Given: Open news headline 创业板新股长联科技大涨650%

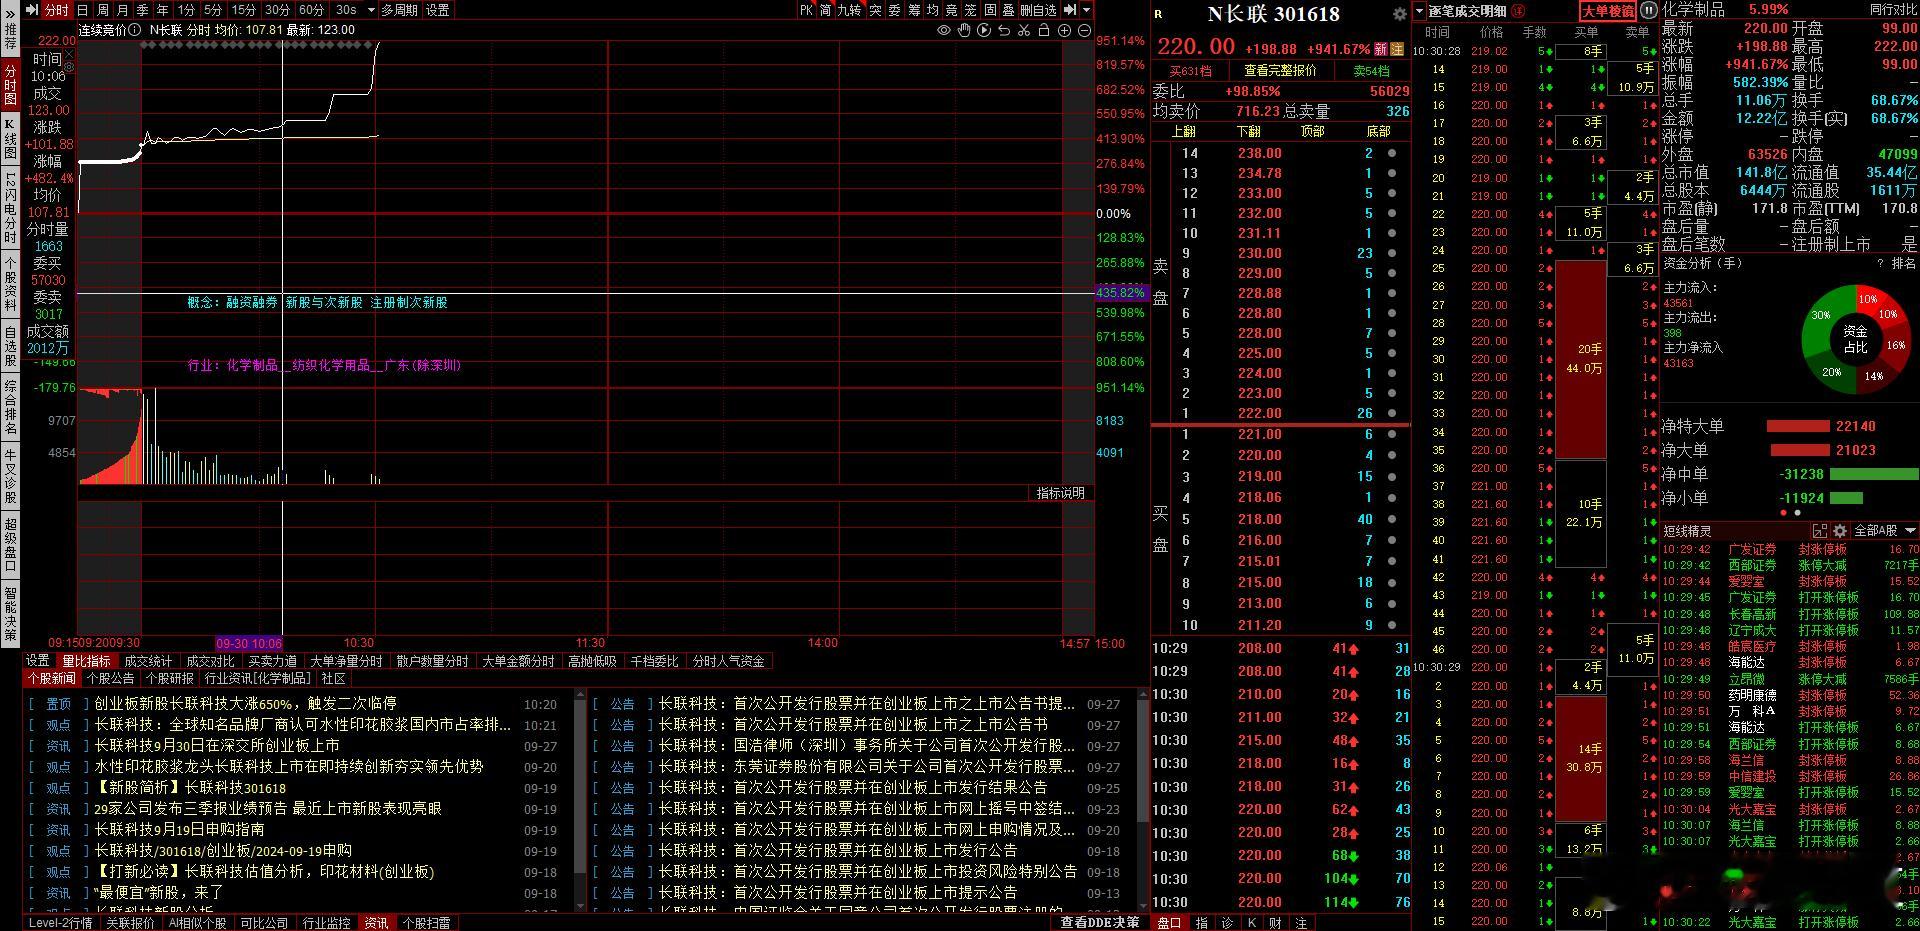Looking at the screenshot, I should (245, 703).
